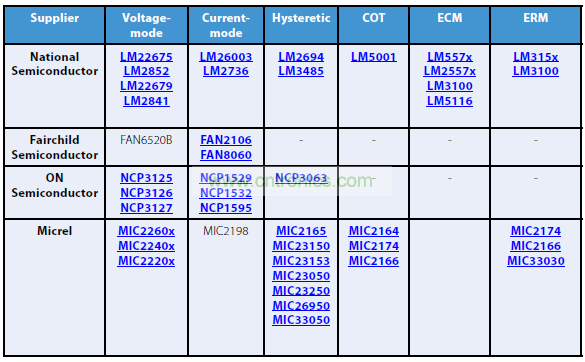Open the NCP3125 voltage-mode link

[x=146, y=178]
